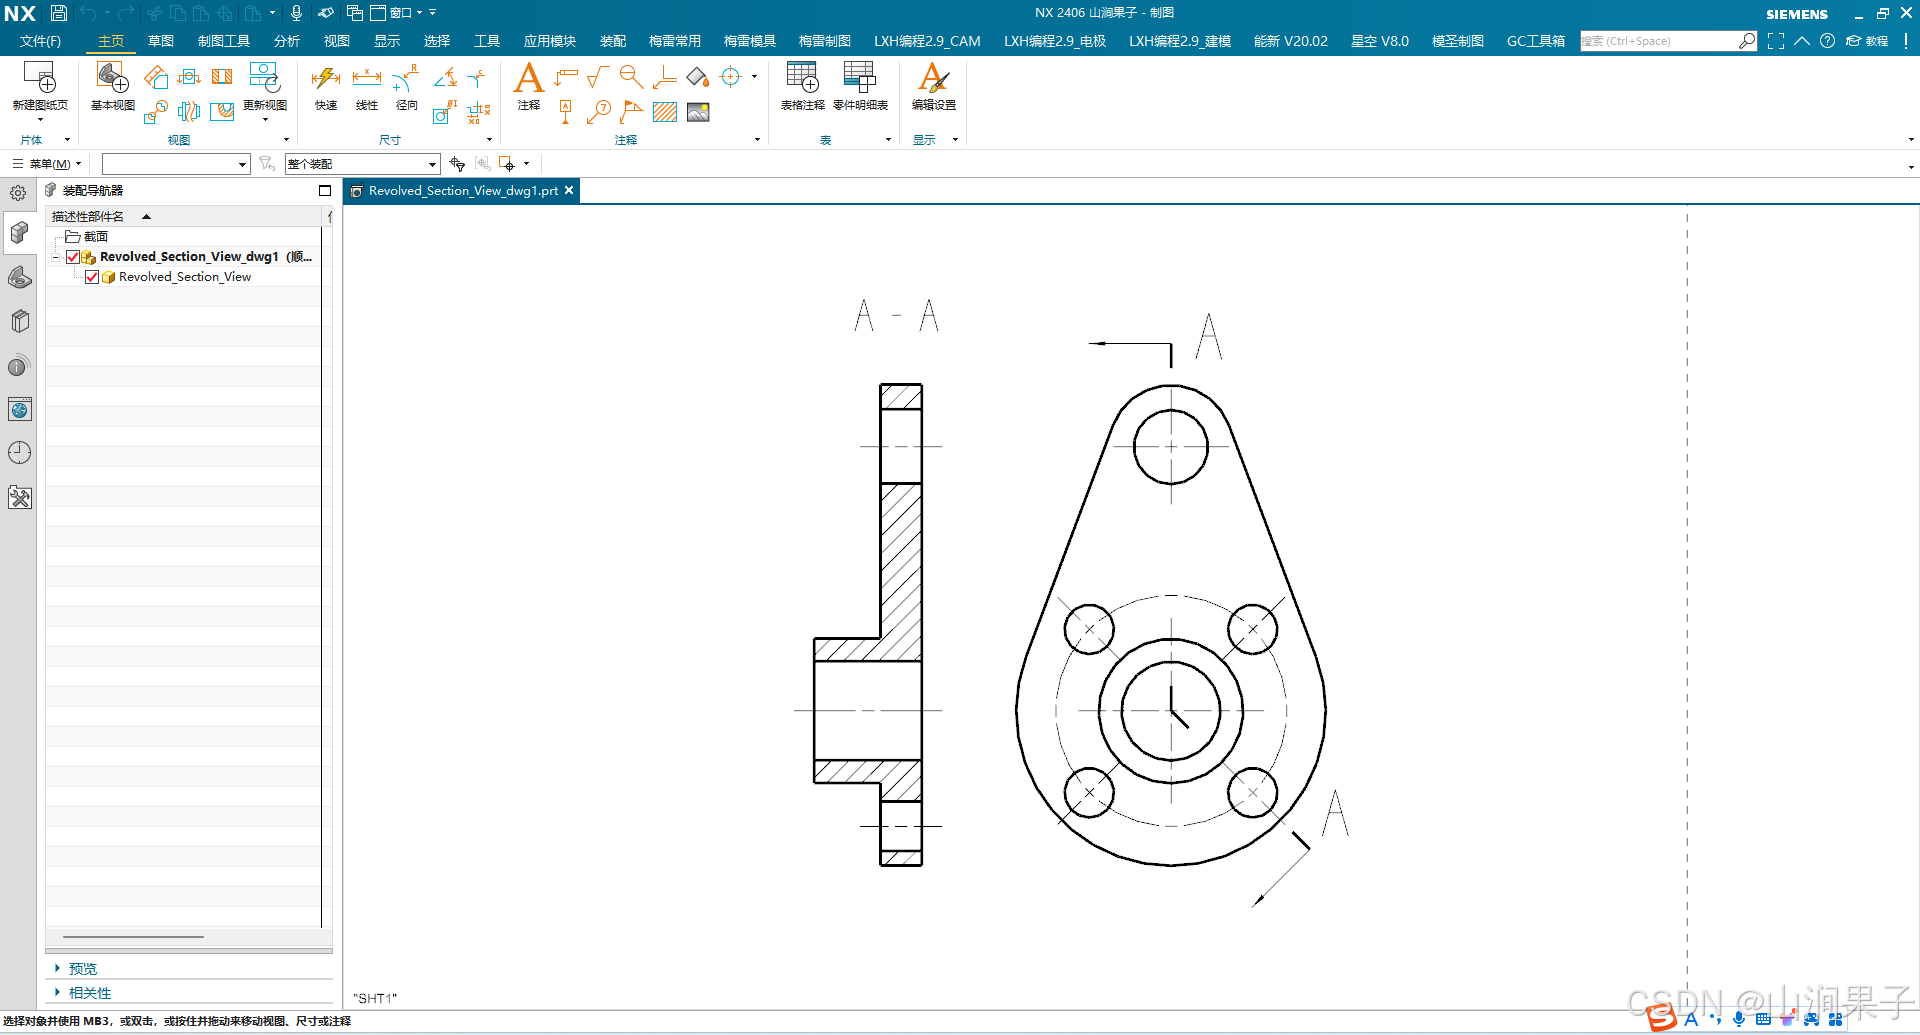Image resolution: width=1920 pixels, height=1035 pixels.
Task: Select the Surface Finish symbol icon
Action: click(598, 77)
